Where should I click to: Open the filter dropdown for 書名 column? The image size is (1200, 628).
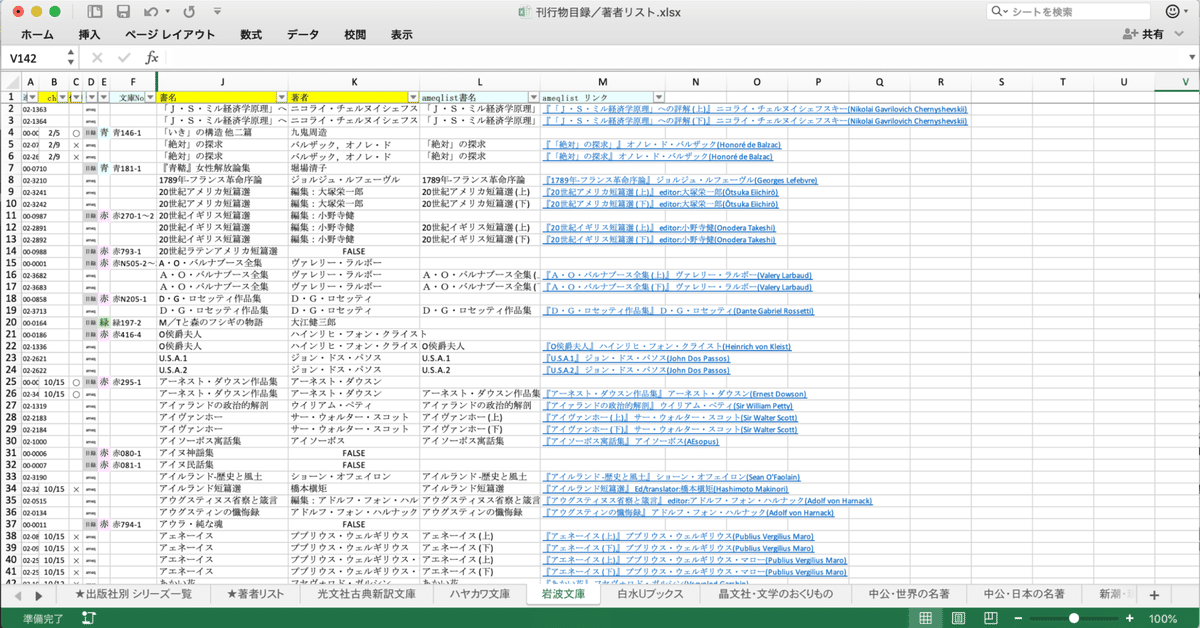point(280,98)
